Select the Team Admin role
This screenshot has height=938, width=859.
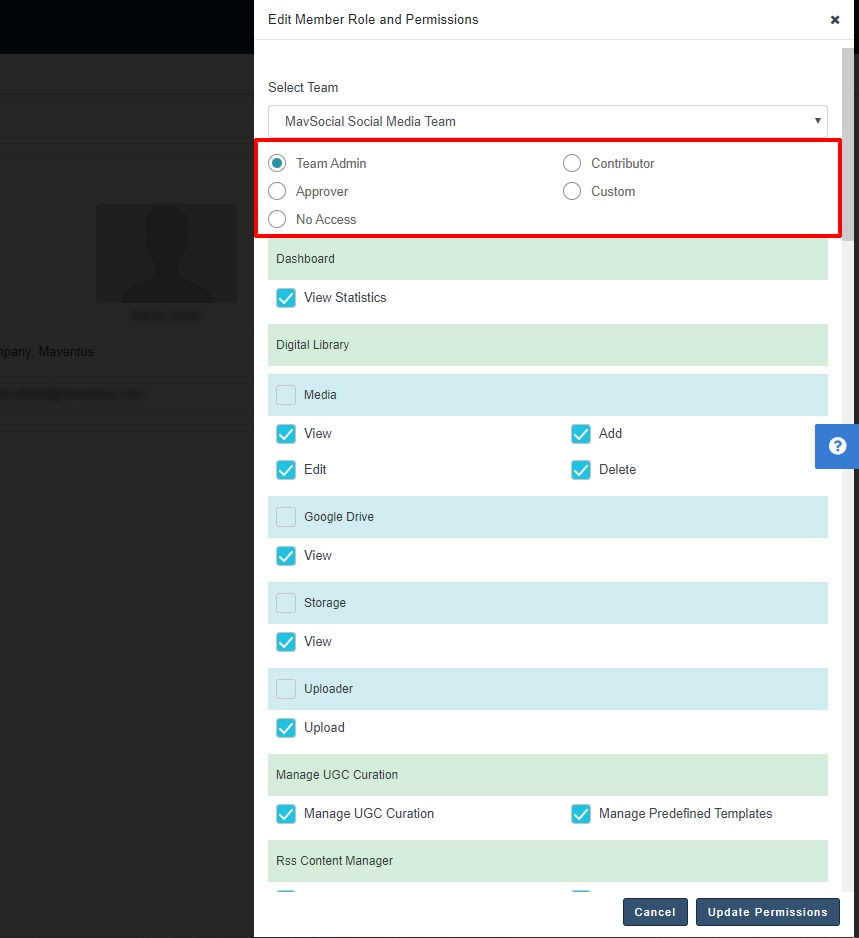click(278, 163)
